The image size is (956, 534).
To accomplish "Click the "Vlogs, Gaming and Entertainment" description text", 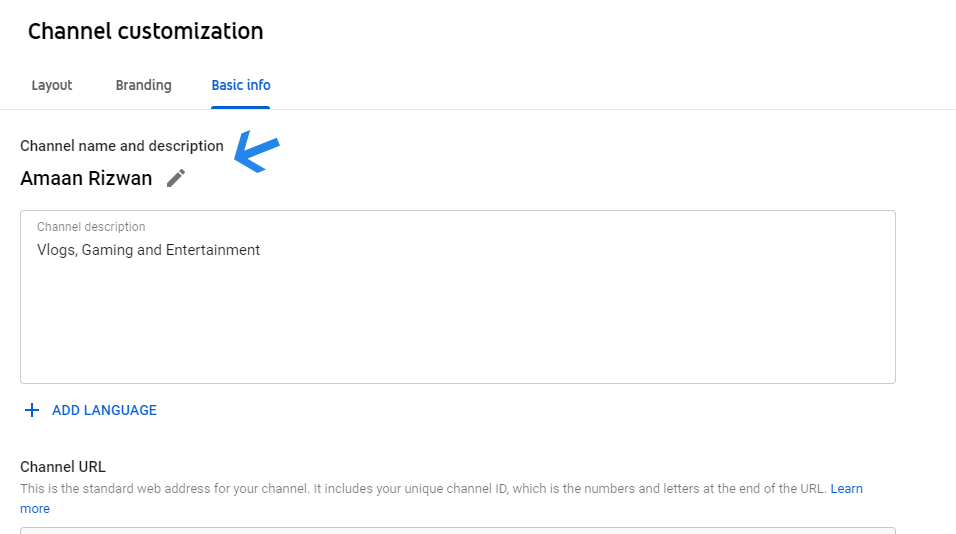I will click(x=148, y=250).
